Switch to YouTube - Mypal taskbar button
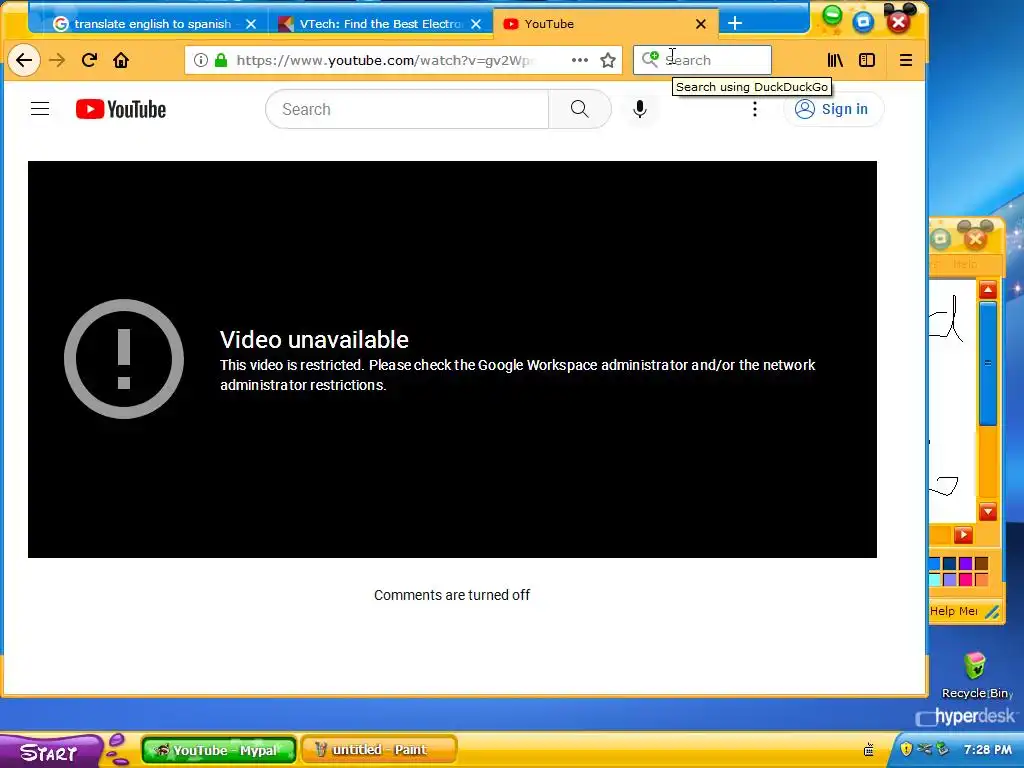1024x768 pixels. pyautogui.click(x=219, y=750)
